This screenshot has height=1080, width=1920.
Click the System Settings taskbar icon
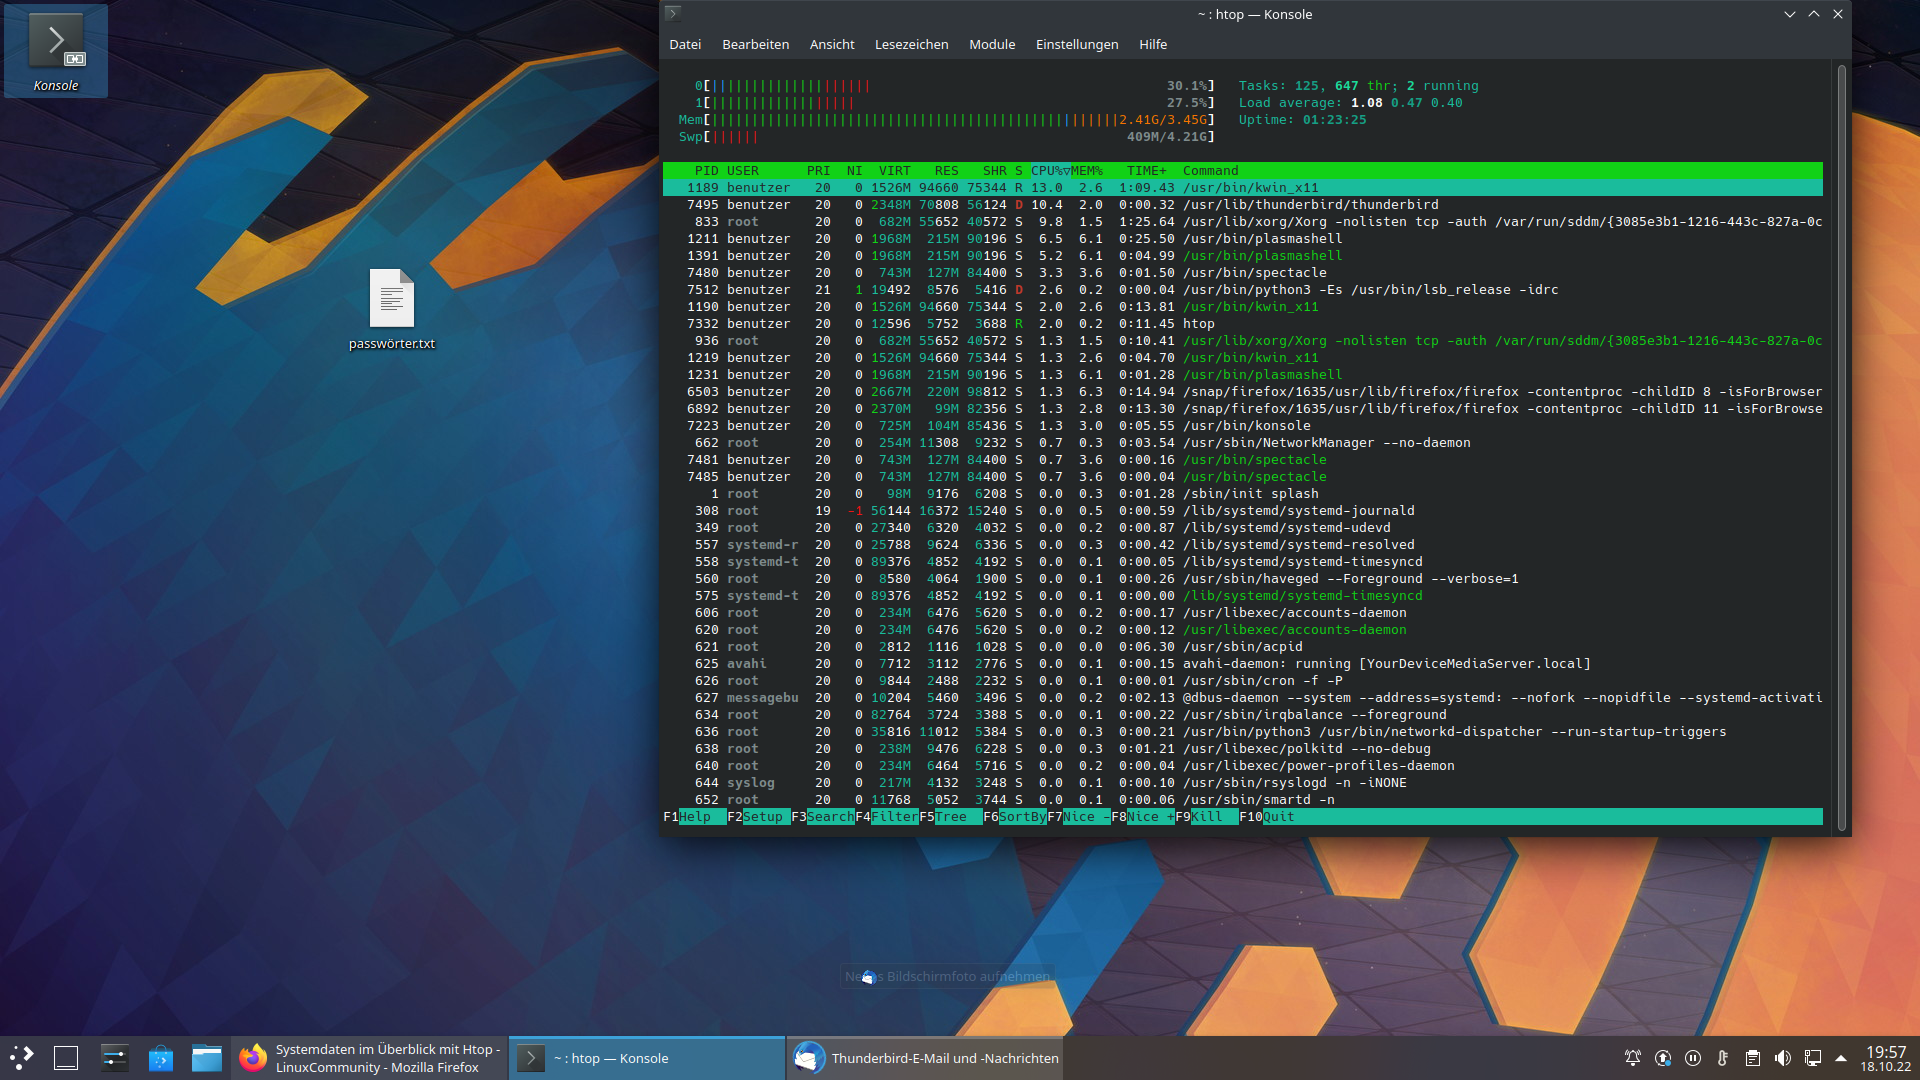coord(114,1058)
